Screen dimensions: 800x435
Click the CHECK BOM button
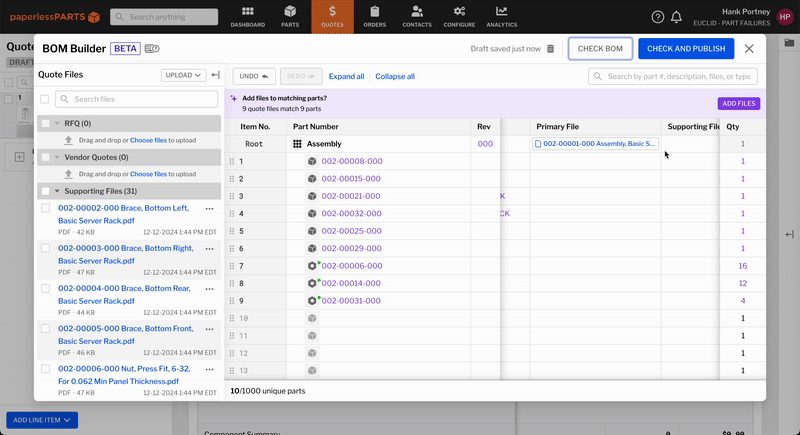point(600,48)
